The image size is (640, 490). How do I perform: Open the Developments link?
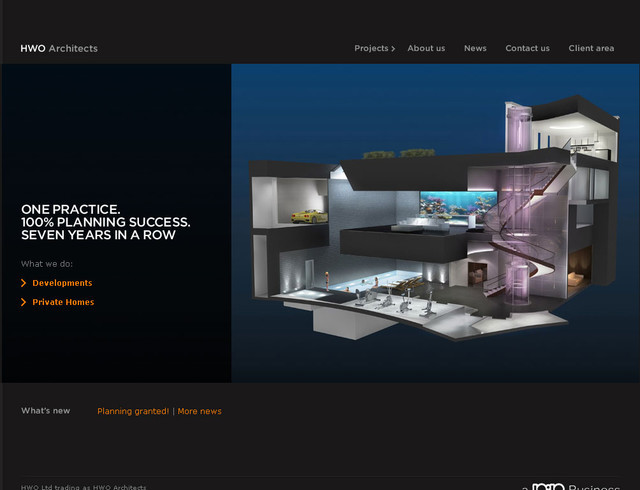(x=62, y=283)
